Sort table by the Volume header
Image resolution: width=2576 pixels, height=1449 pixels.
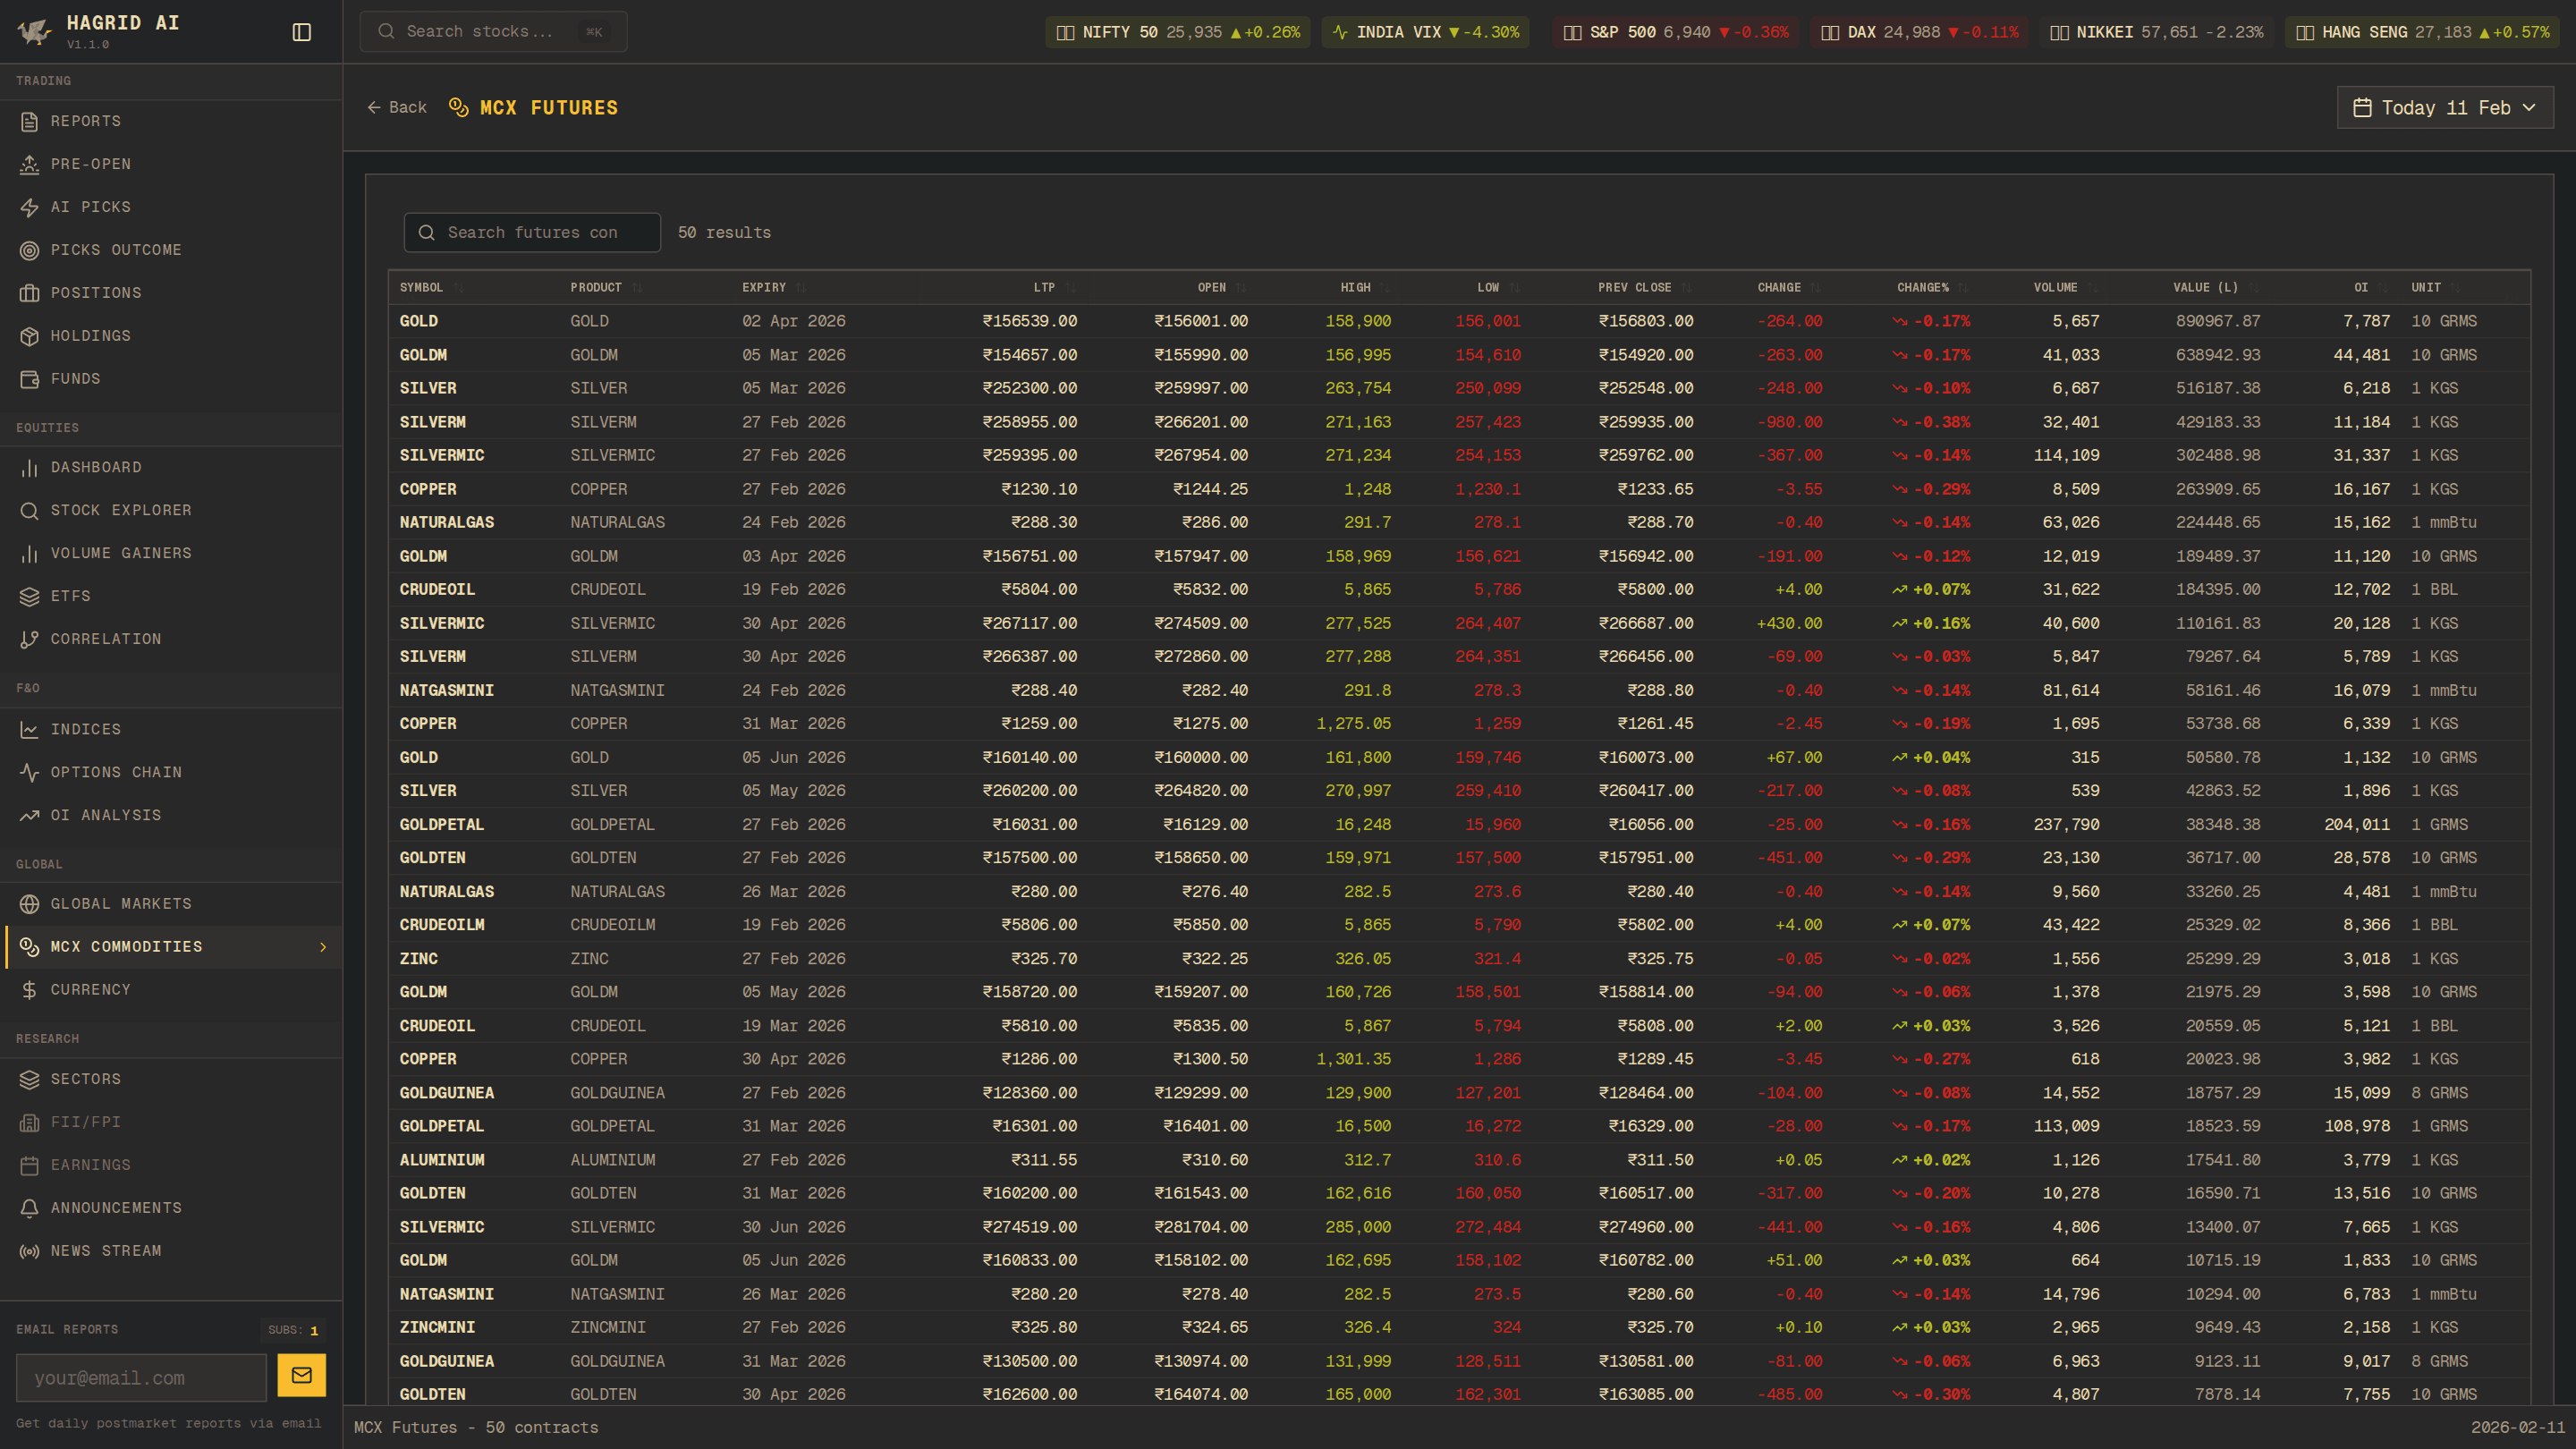2055,288
